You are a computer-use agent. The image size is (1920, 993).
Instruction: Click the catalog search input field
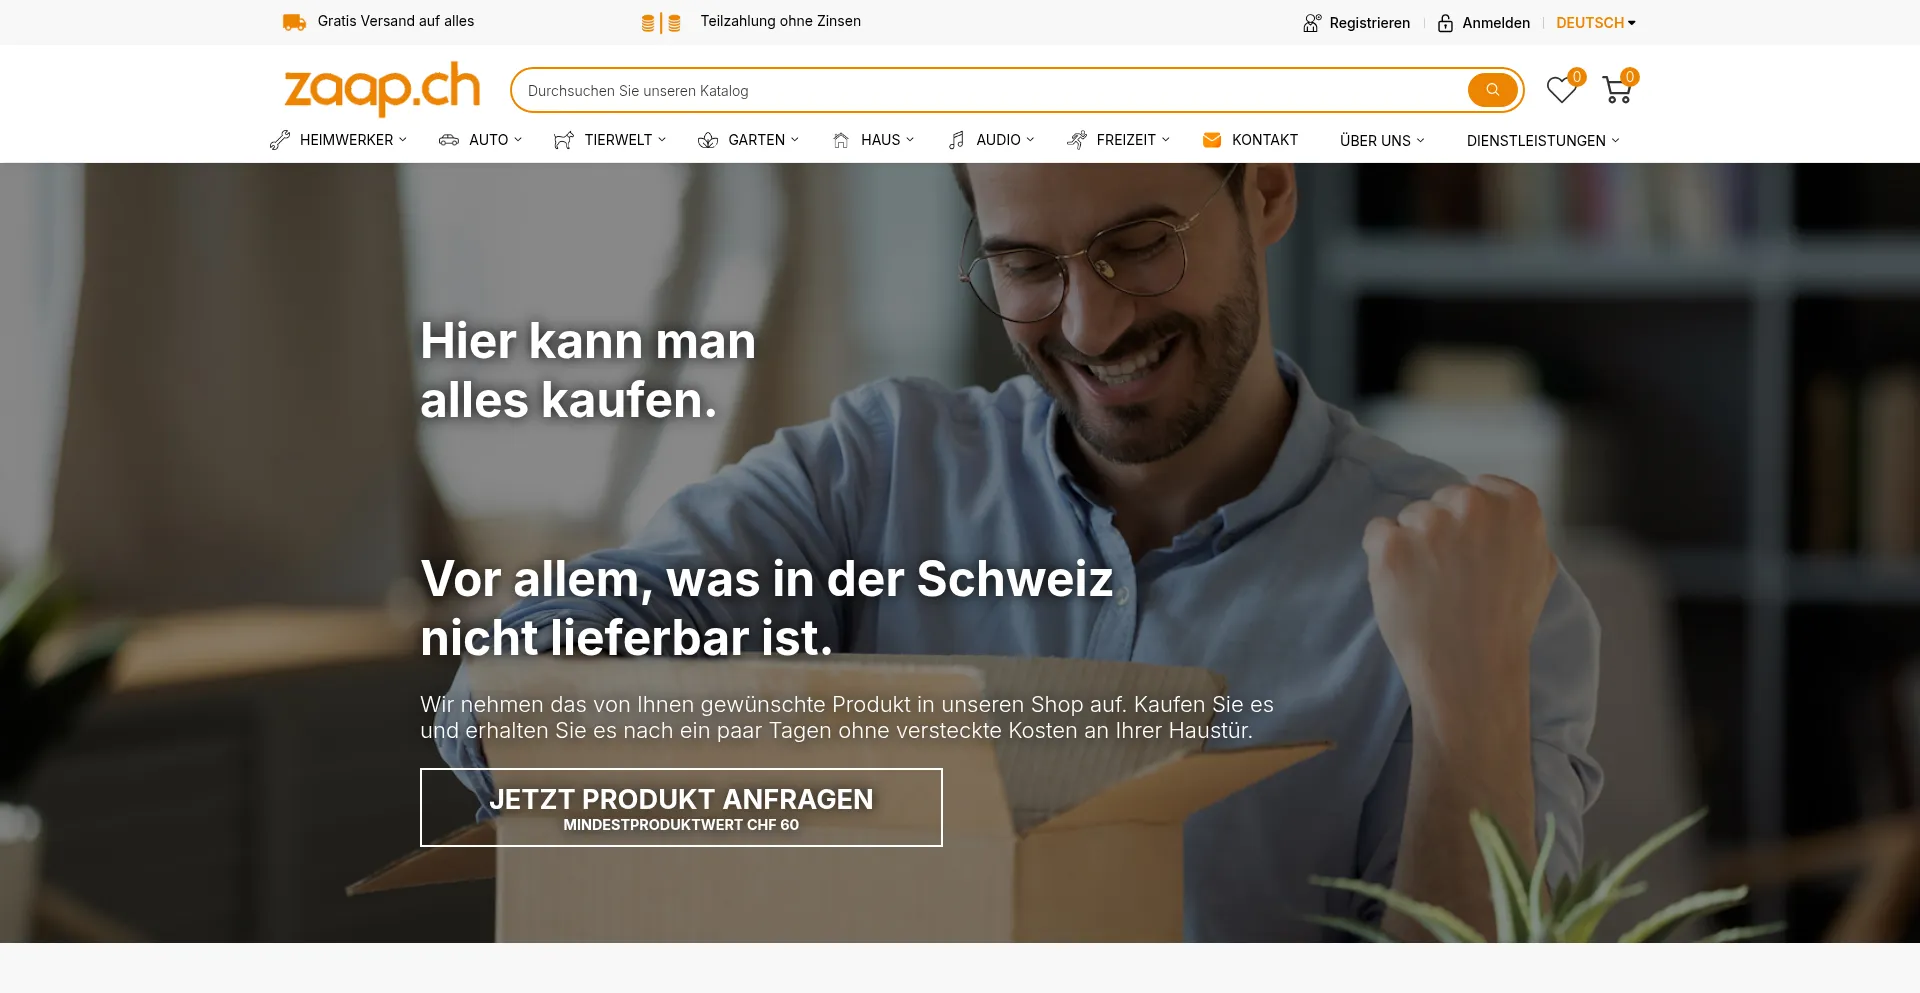coord(990,90)
